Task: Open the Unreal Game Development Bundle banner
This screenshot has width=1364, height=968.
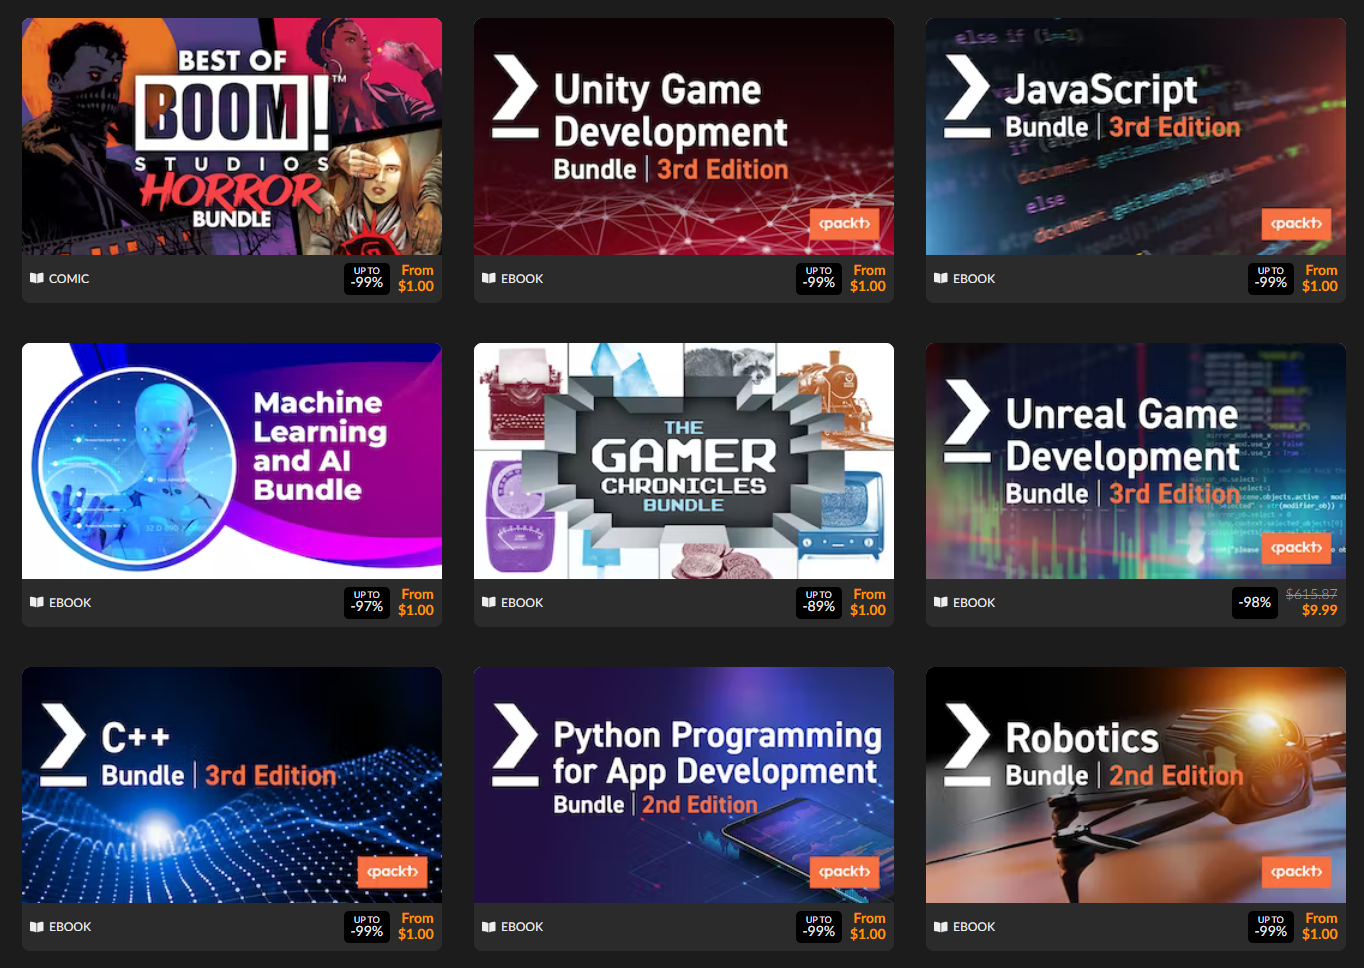Action: click(x=1136, y=461)
